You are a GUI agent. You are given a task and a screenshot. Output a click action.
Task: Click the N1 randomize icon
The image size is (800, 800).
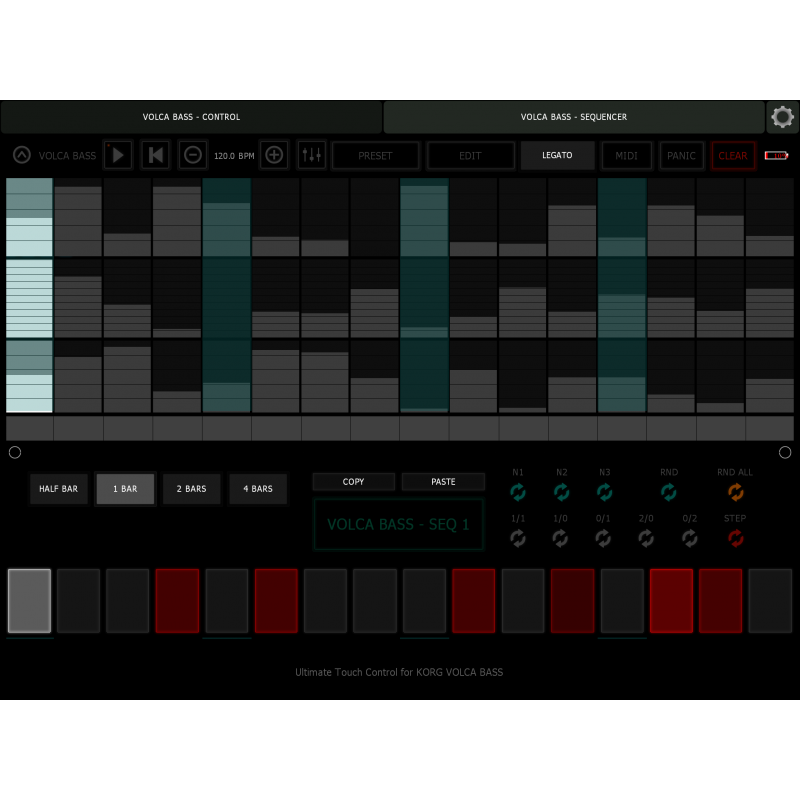(518, 492)
